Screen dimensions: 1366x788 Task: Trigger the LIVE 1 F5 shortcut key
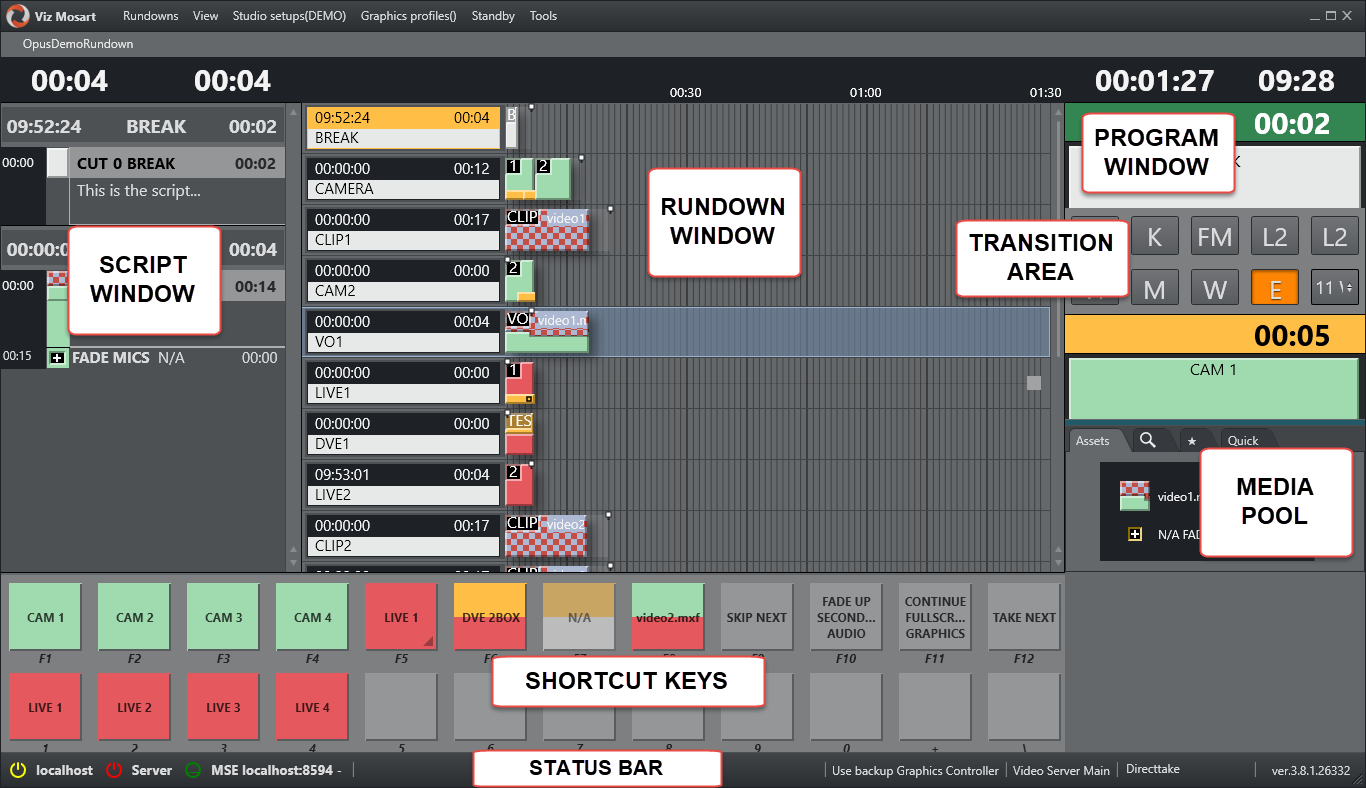pos(400,617)
